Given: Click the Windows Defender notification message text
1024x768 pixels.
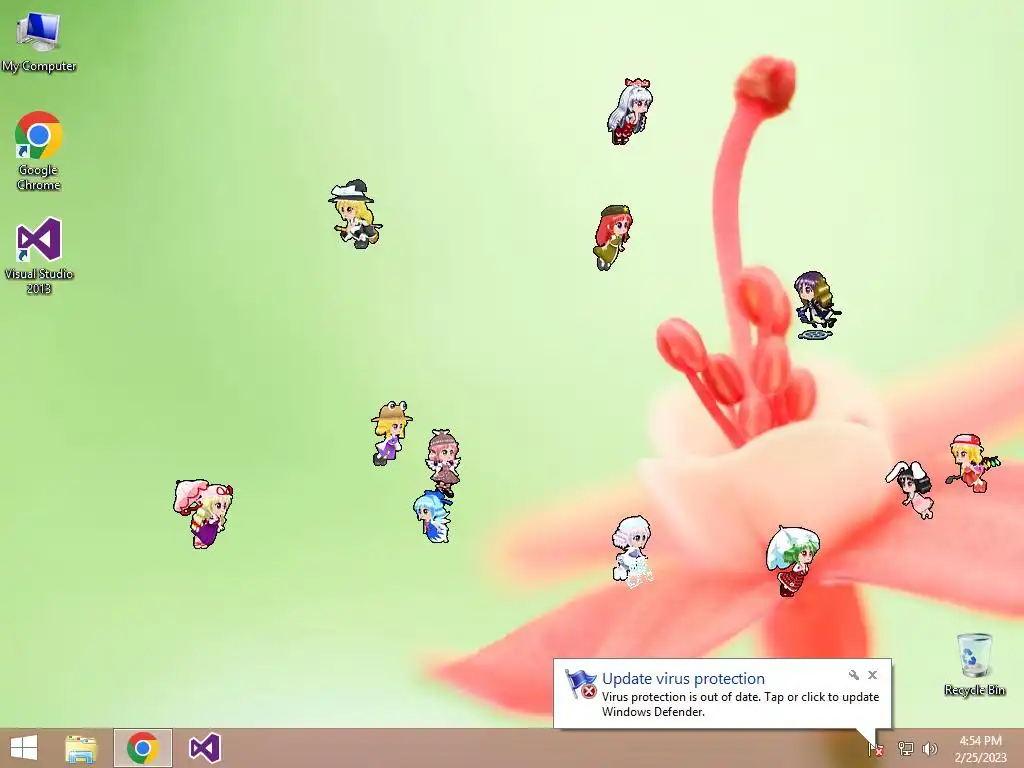Looking at the screenshot, I should tap(740, 704).
